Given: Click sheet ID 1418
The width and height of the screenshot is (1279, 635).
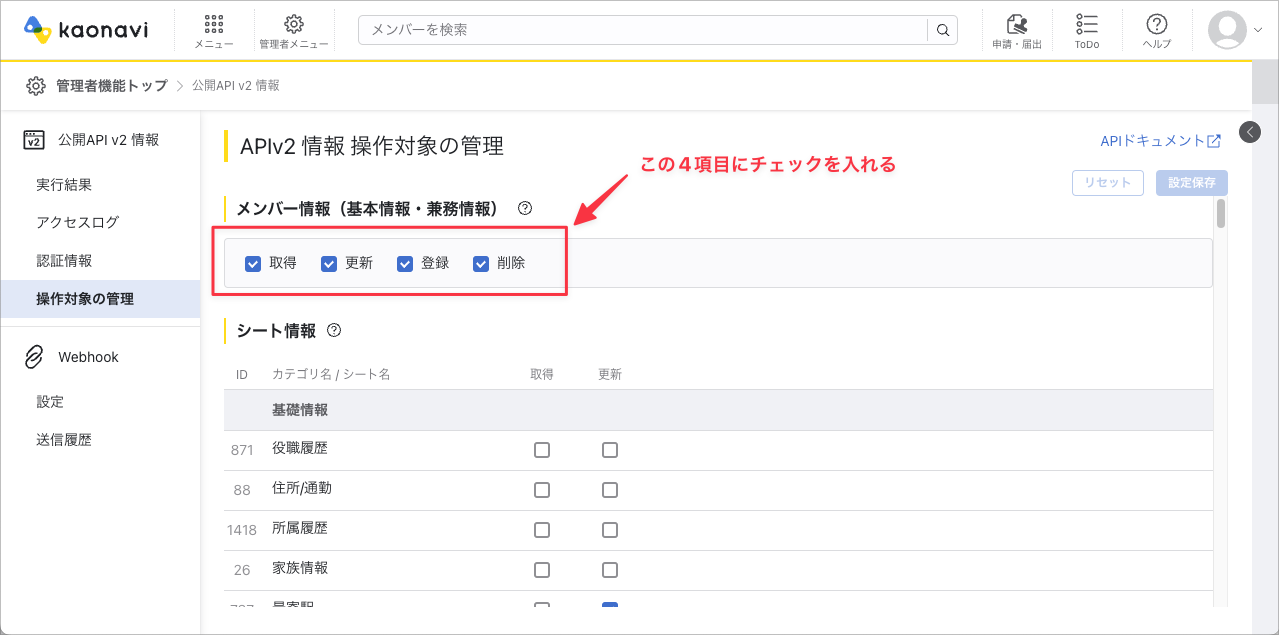Looking at the screenshot, I should (x=242, y=530).
